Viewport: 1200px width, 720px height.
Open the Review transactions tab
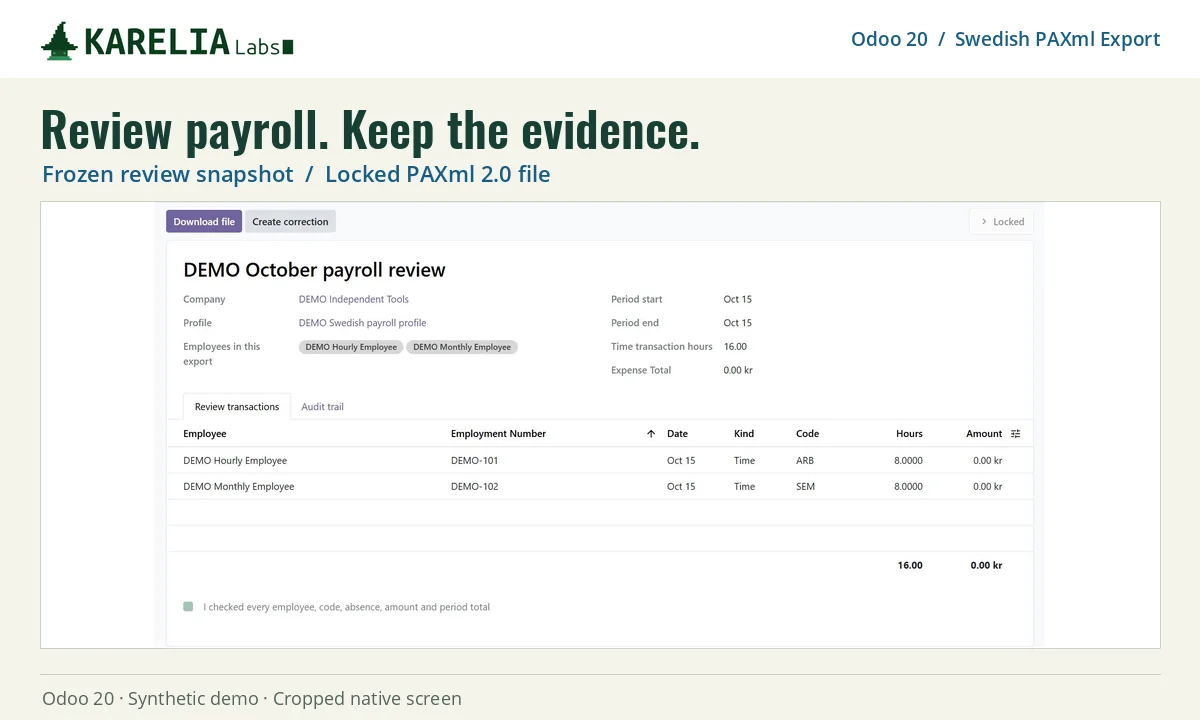237,407
